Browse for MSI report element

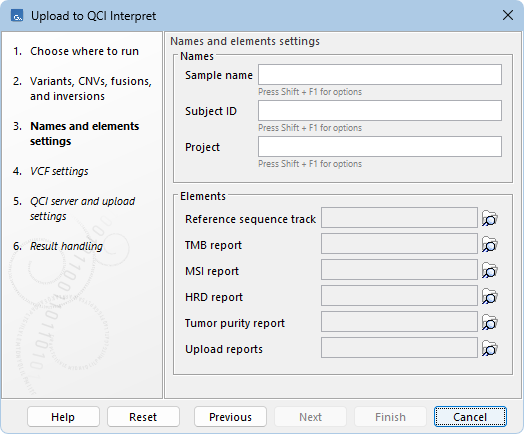490,271
